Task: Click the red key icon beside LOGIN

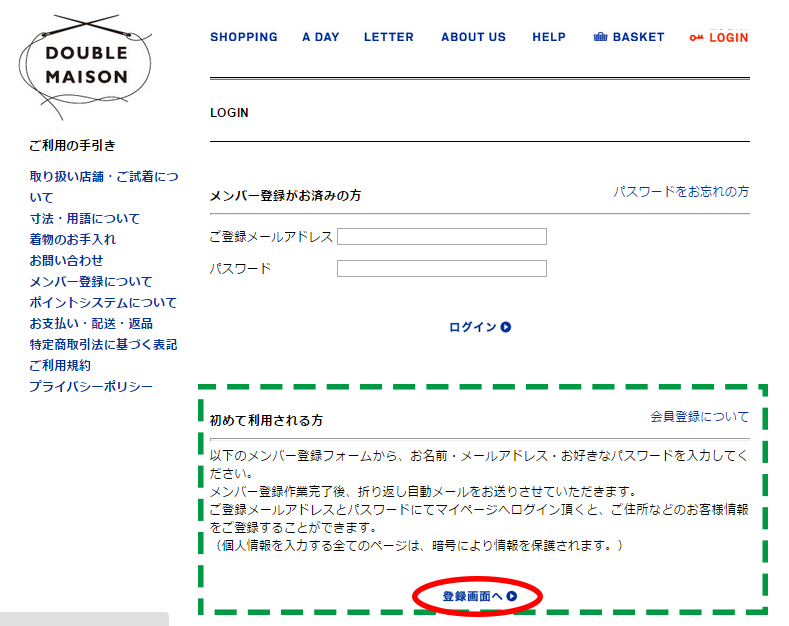Action: click(696, 38)
